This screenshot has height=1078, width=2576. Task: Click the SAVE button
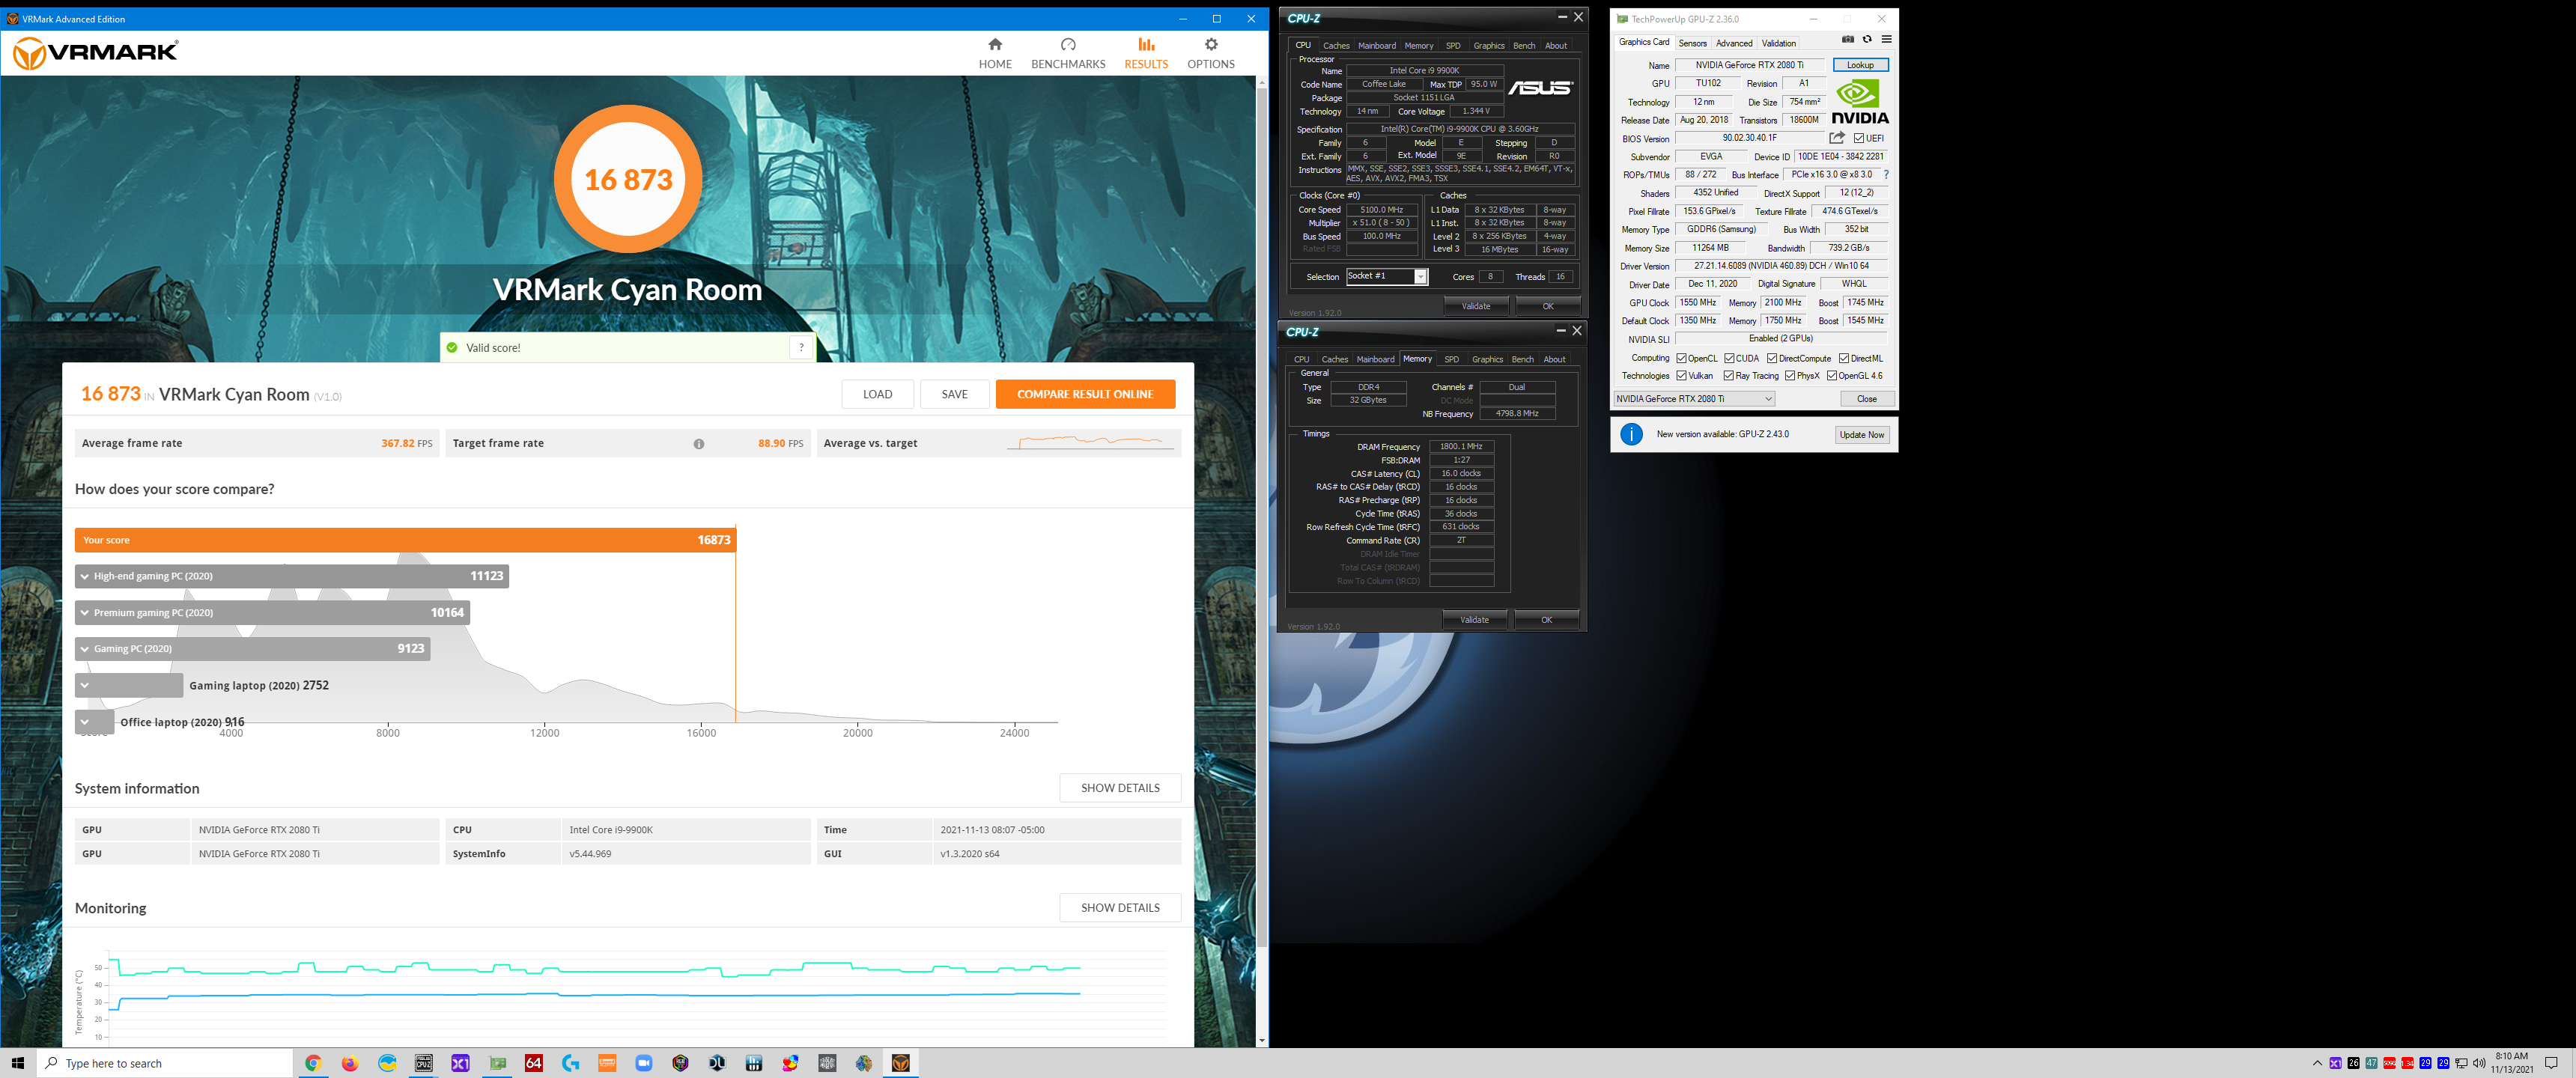[954, 394]
